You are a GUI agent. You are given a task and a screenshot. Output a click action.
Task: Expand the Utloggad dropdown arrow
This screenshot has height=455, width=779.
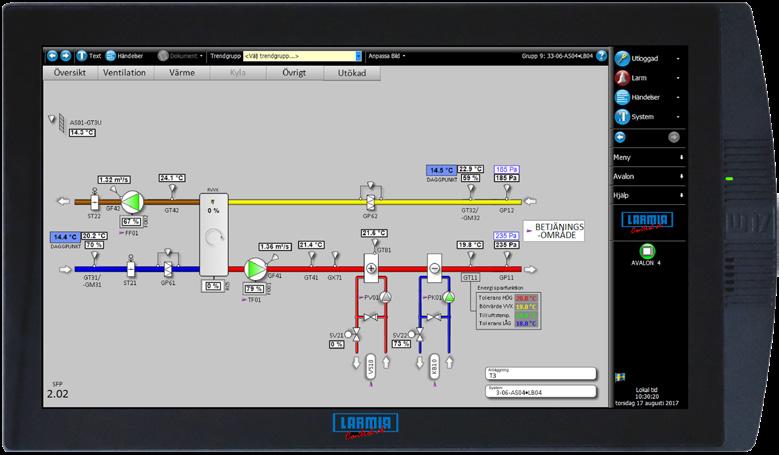tap(678, 59)
